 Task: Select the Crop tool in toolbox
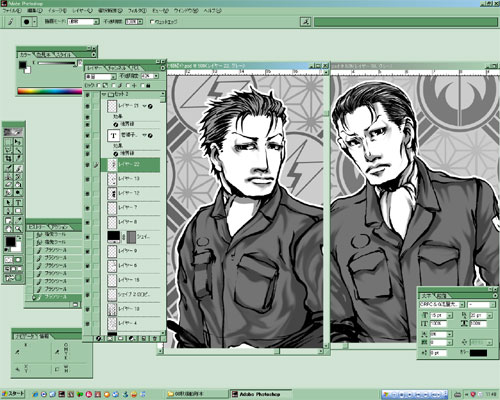click(8, 159)
